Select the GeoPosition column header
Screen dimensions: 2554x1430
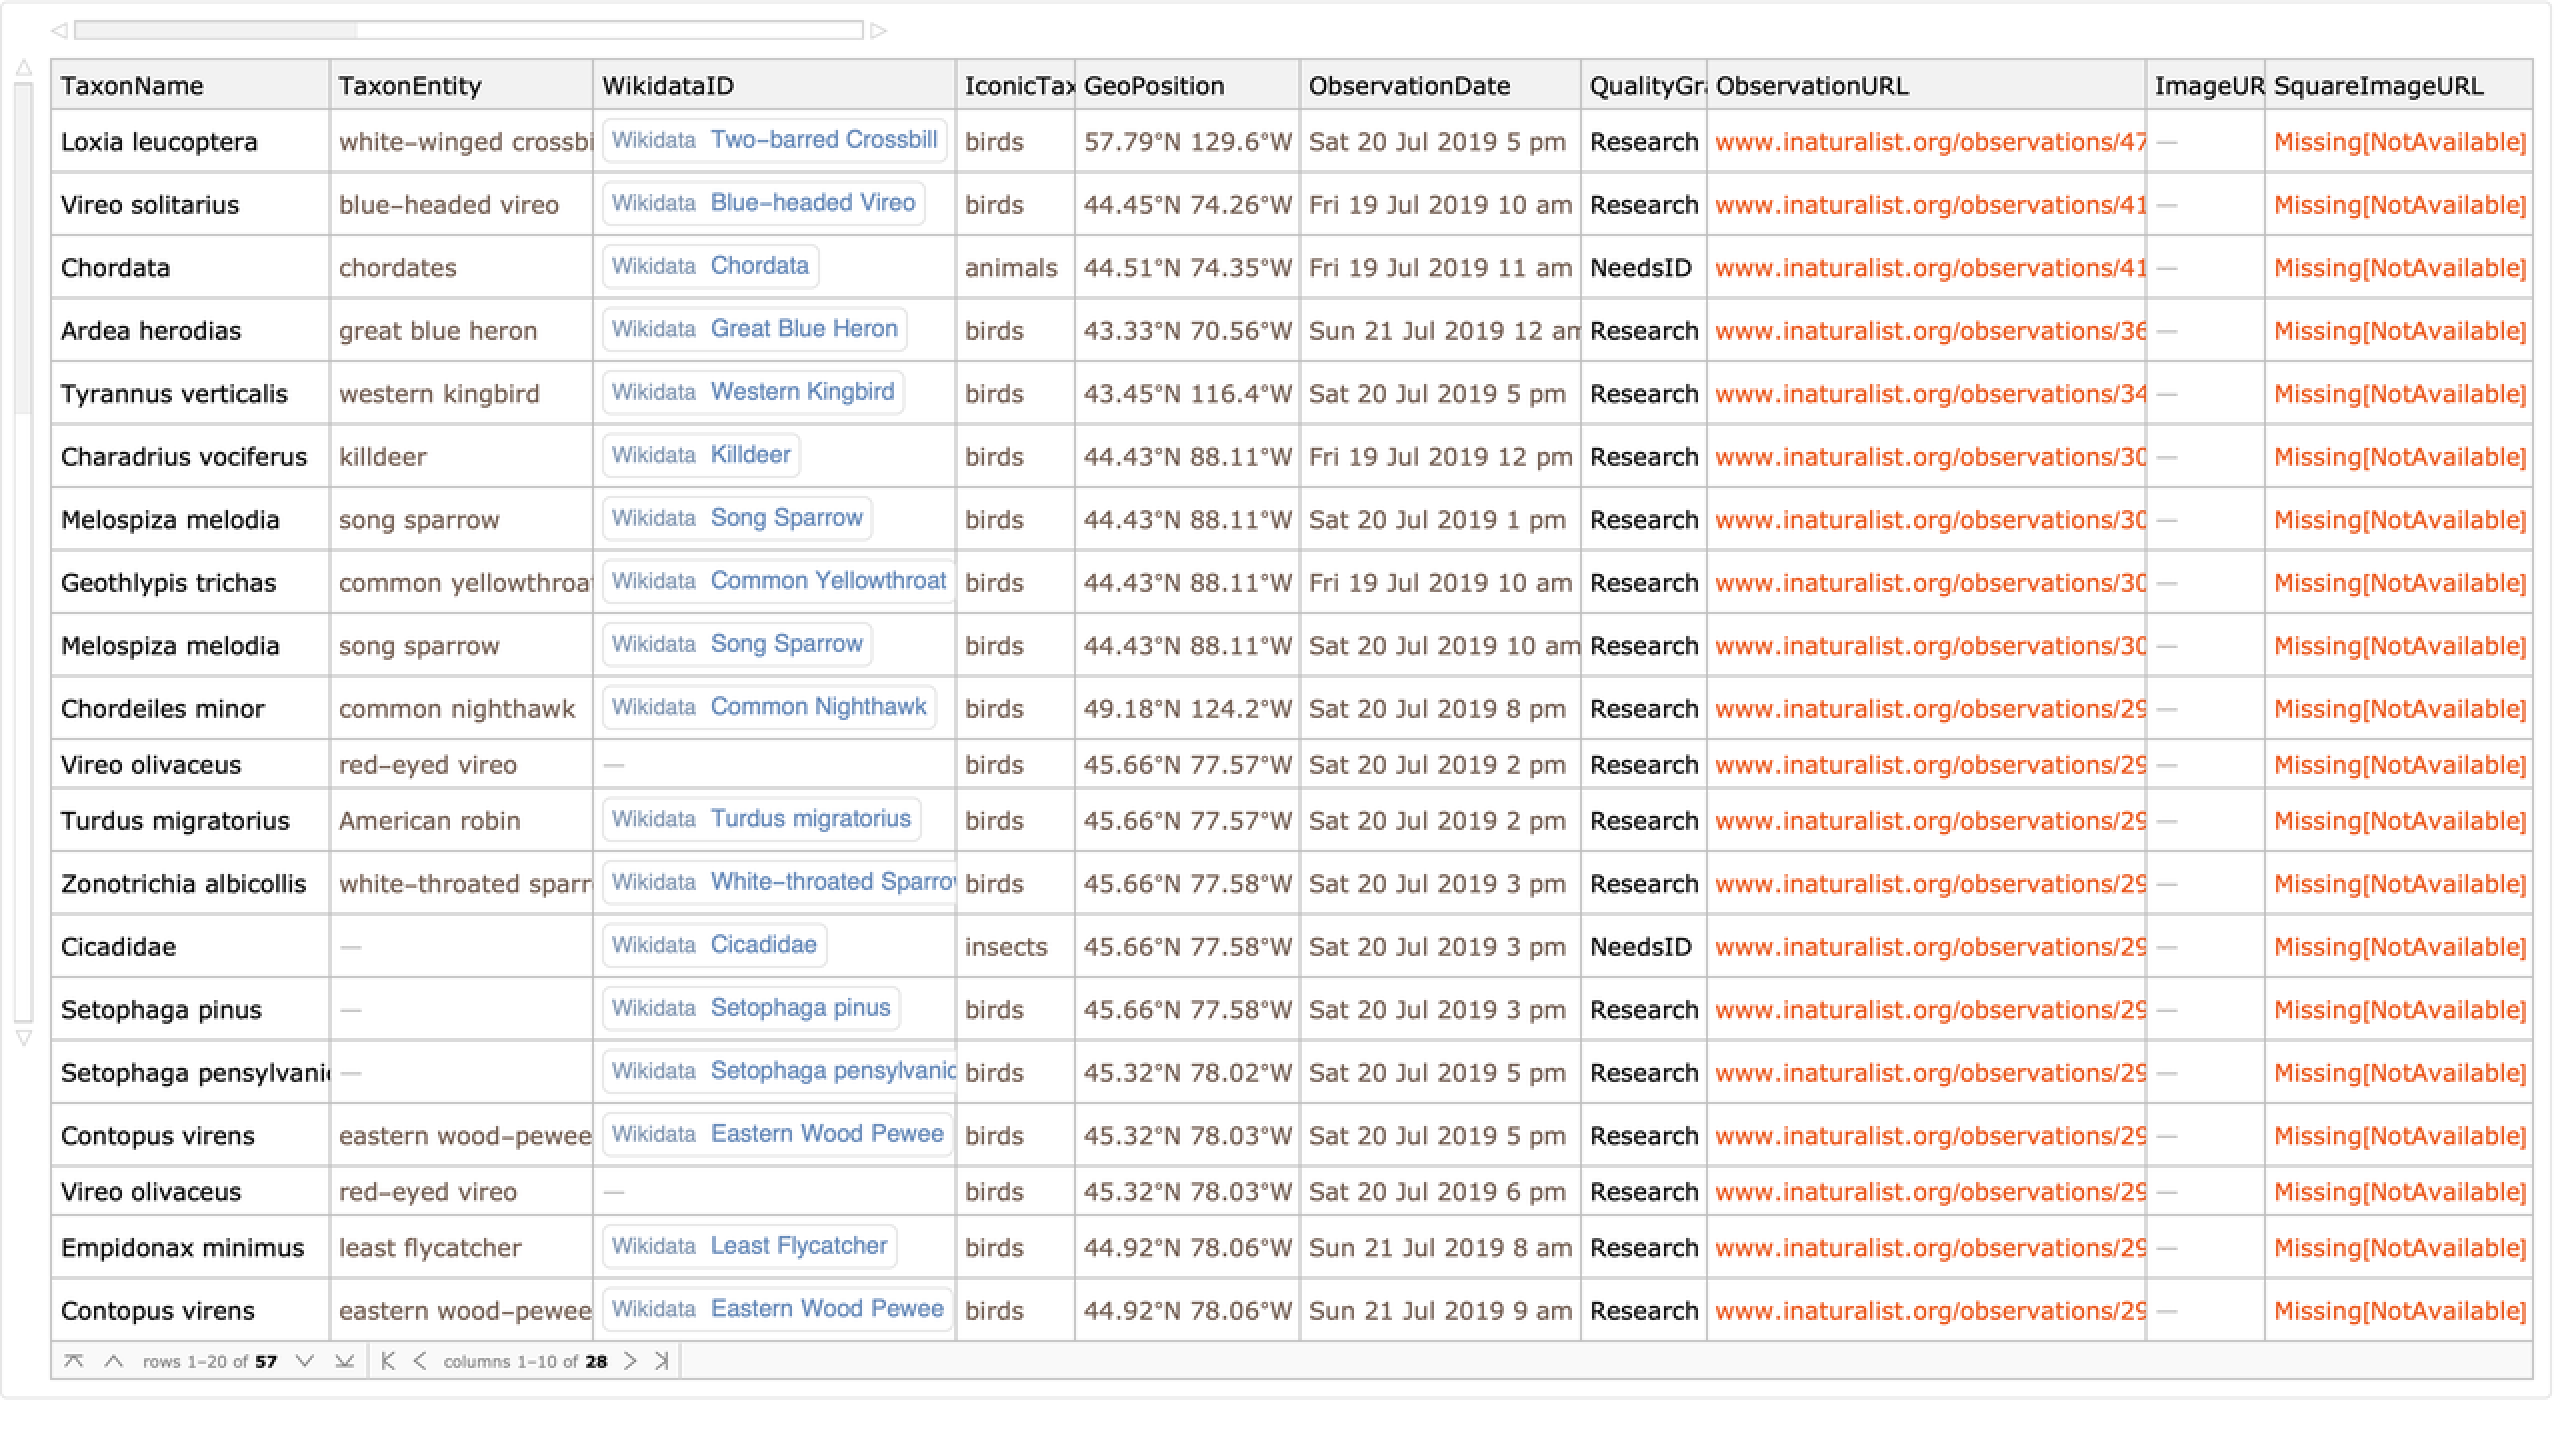coord(1153,86)
